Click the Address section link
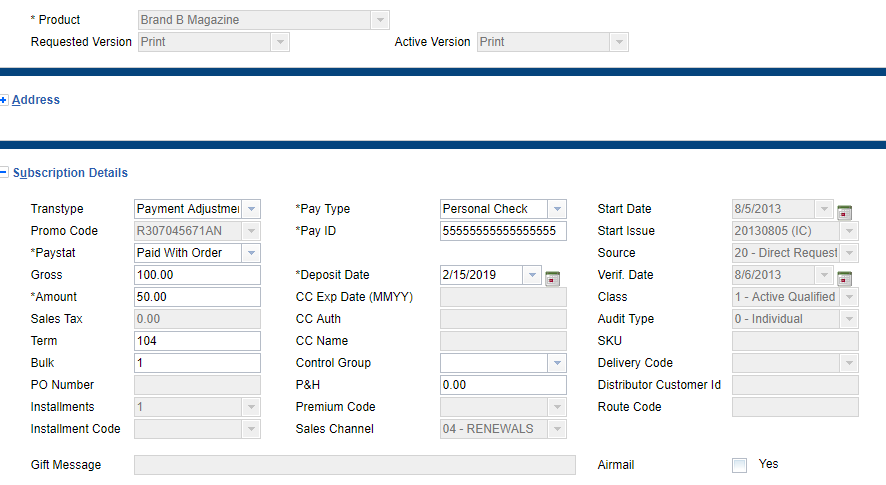Viewport: 886px width, 485px height. click(x=36, y=100)
